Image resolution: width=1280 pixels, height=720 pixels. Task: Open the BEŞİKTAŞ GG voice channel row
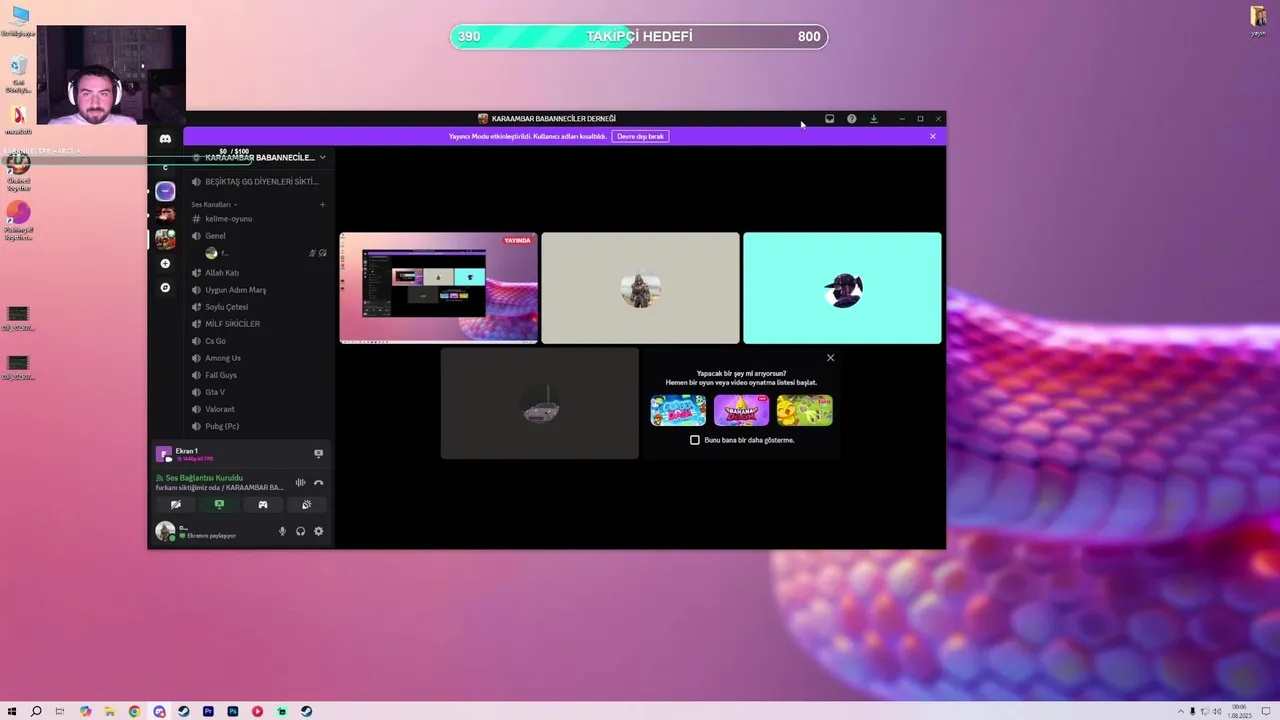(x=259, y=182)
